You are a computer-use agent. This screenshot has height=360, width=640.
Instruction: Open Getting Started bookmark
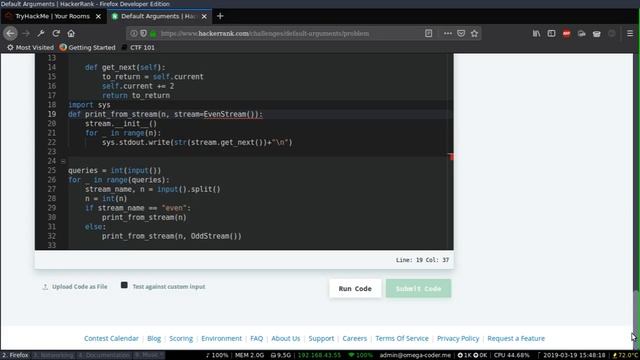point(87,47)
